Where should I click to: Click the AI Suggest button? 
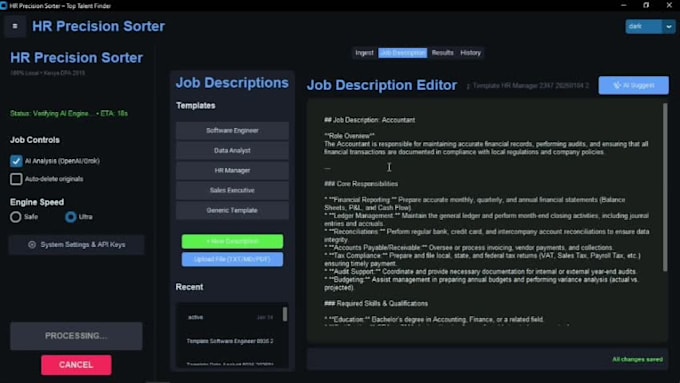(x=634, y=85)
